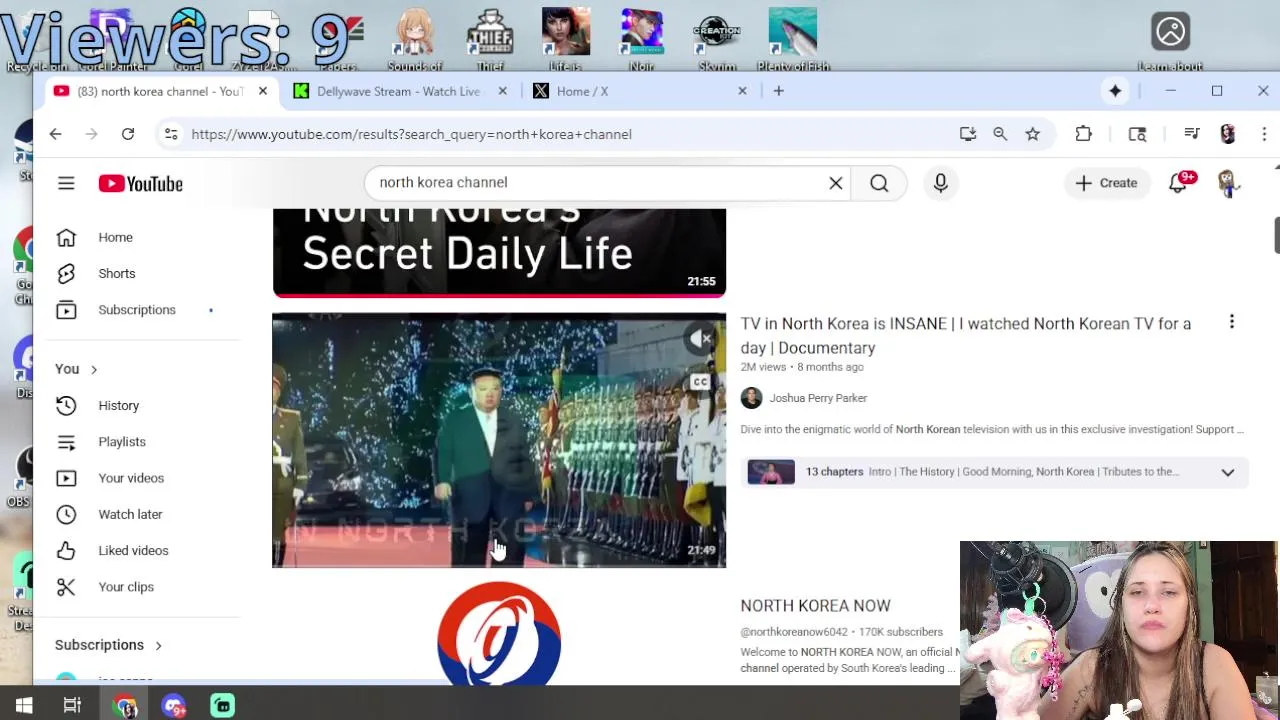Open the YouTube guide hamburger menu
The height and width of the screenshot is (720, 1280).
66,183
